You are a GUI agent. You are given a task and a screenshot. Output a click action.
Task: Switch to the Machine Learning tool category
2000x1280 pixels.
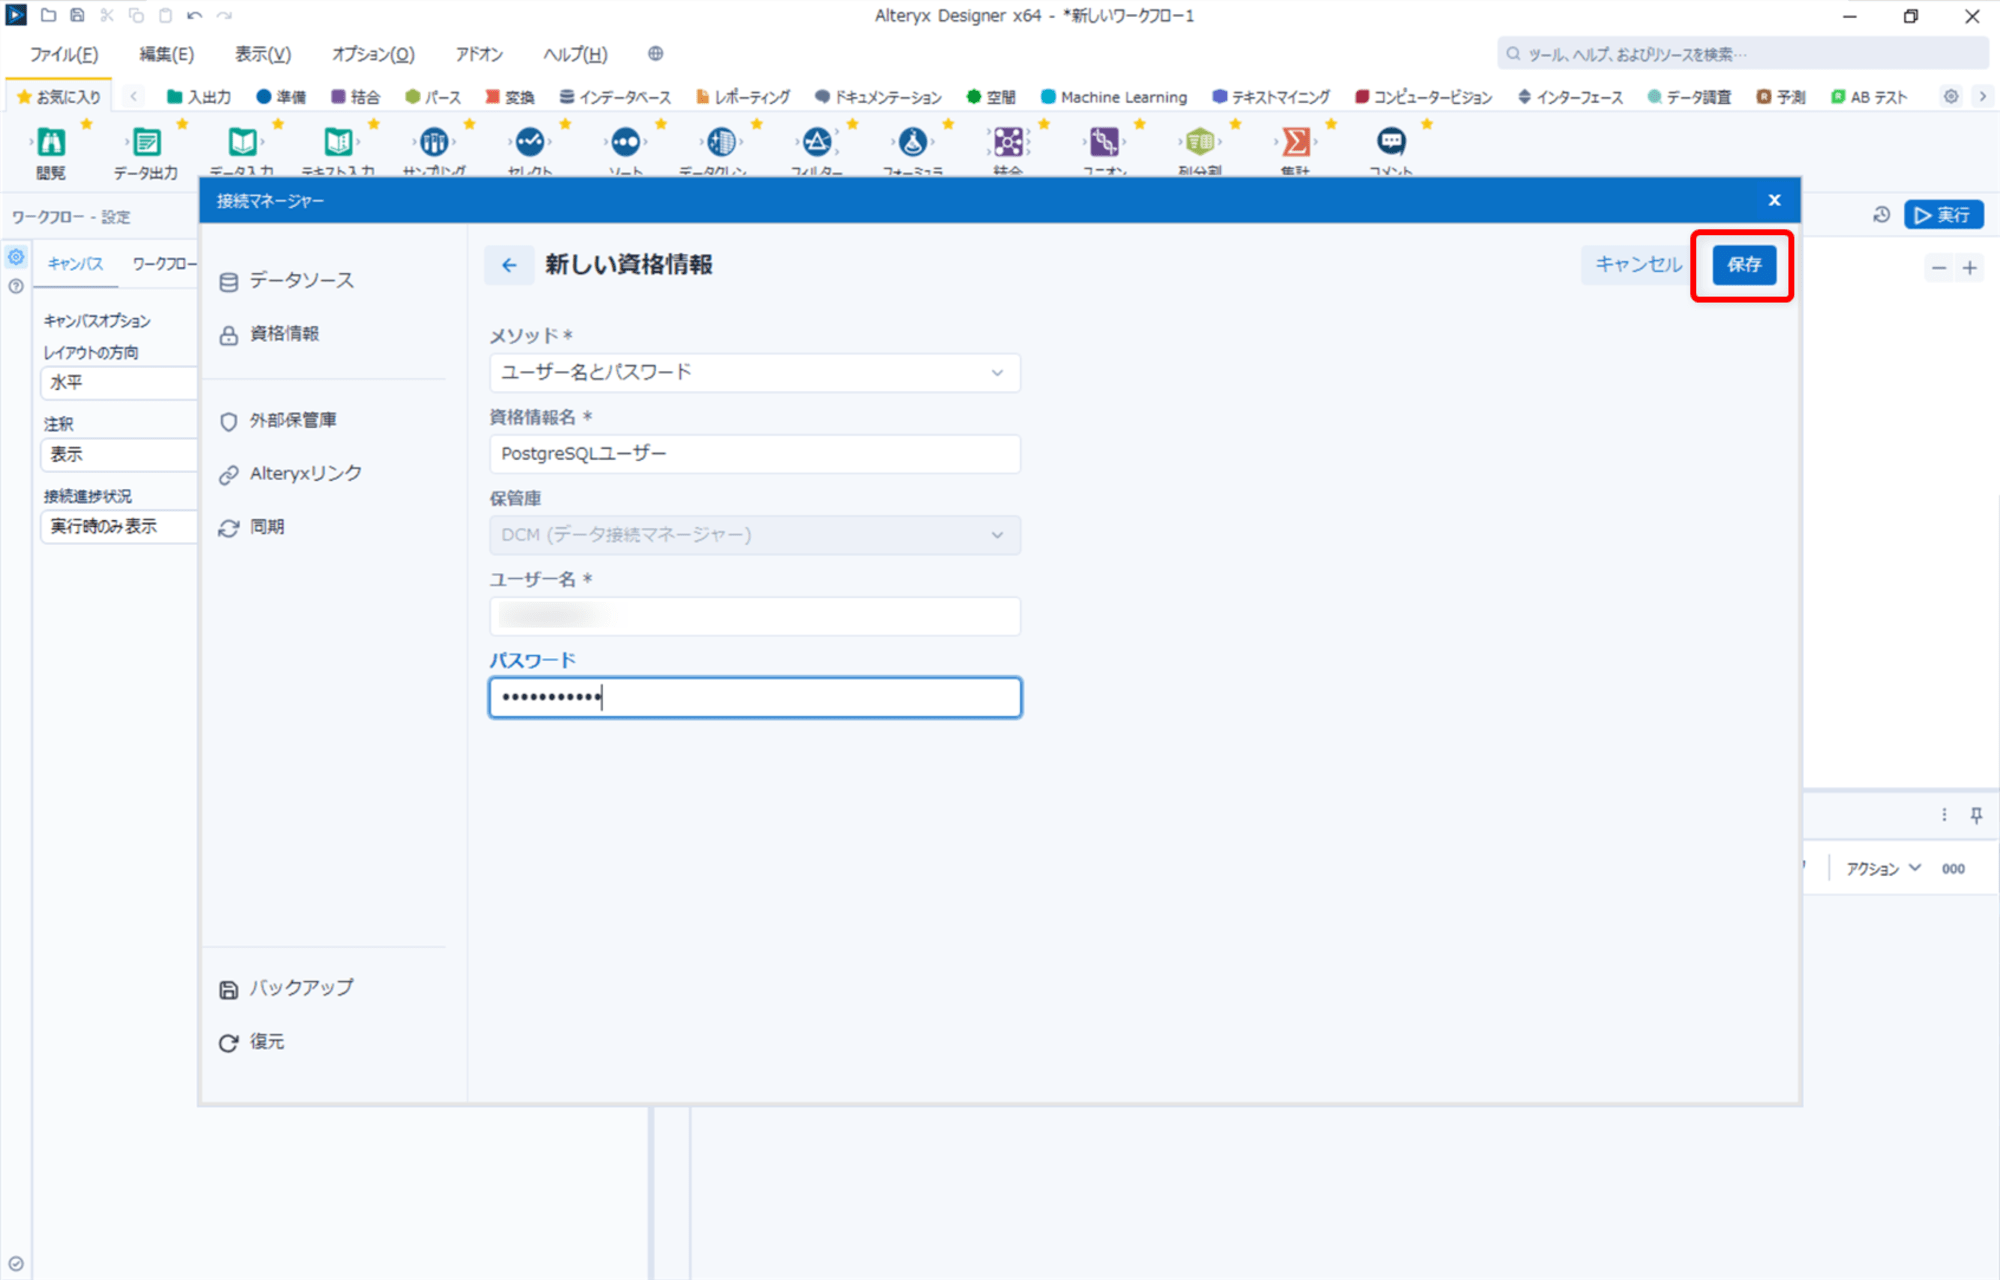[1114, 97]
